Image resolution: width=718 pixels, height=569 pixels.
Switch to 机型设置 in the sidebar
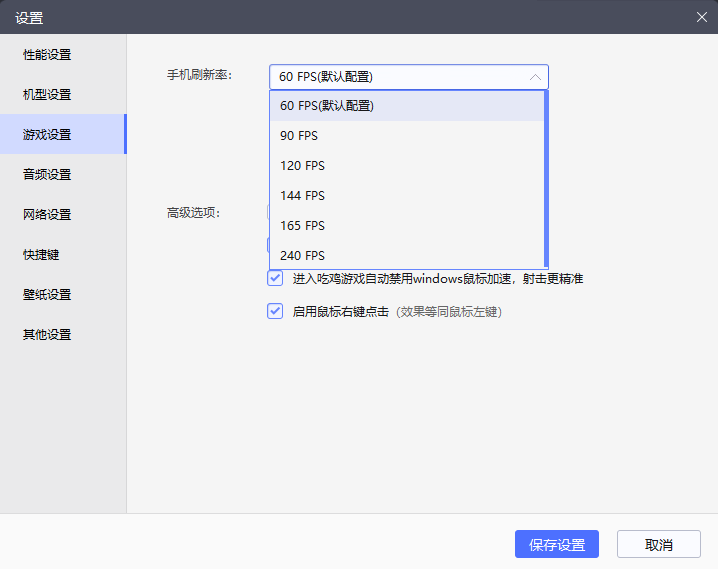[63, 94]
